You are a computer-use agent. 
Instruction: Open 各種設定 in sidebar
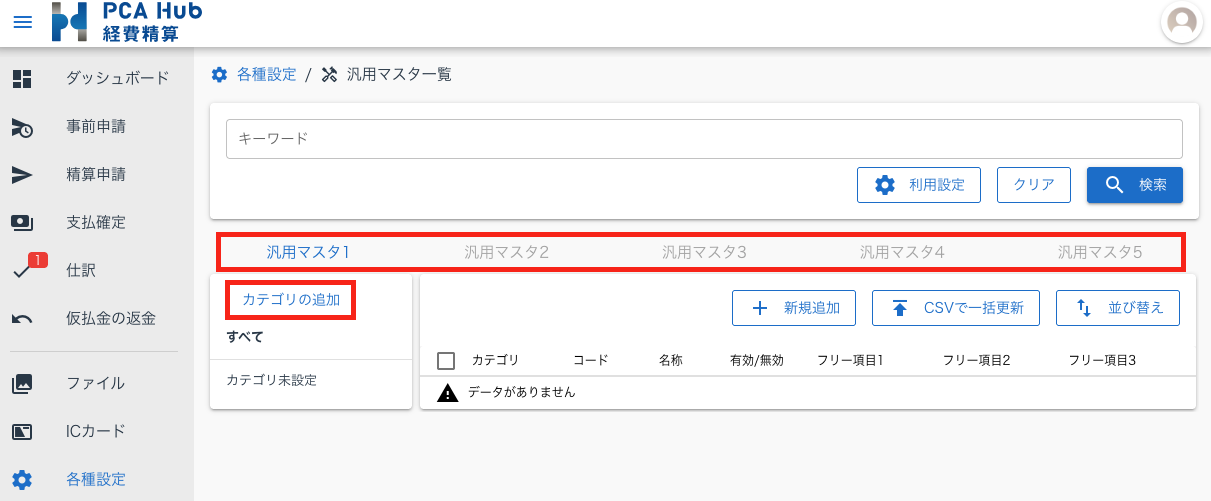pos(97,480)
